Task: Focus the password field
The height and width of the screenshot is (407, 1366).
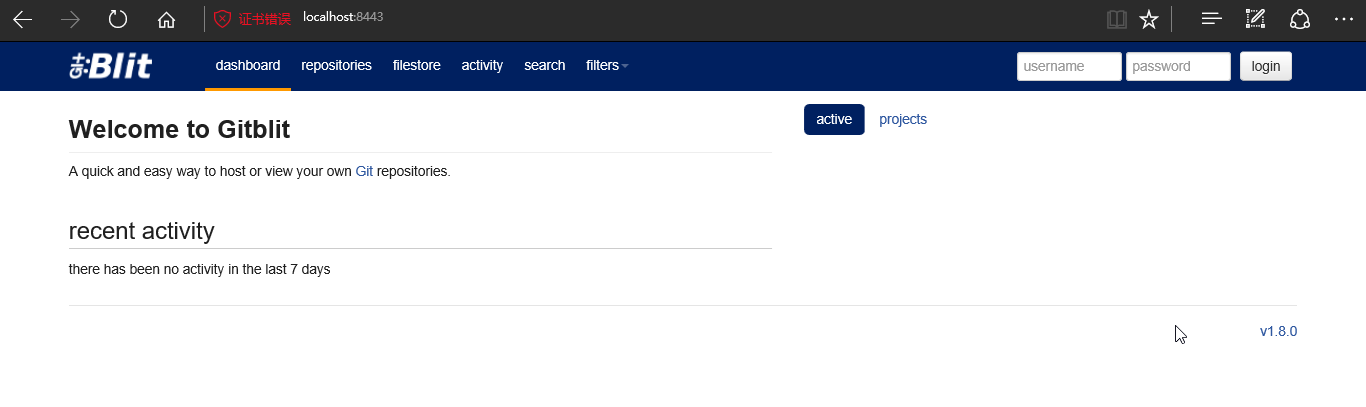Action: (x=1178, y=66)
